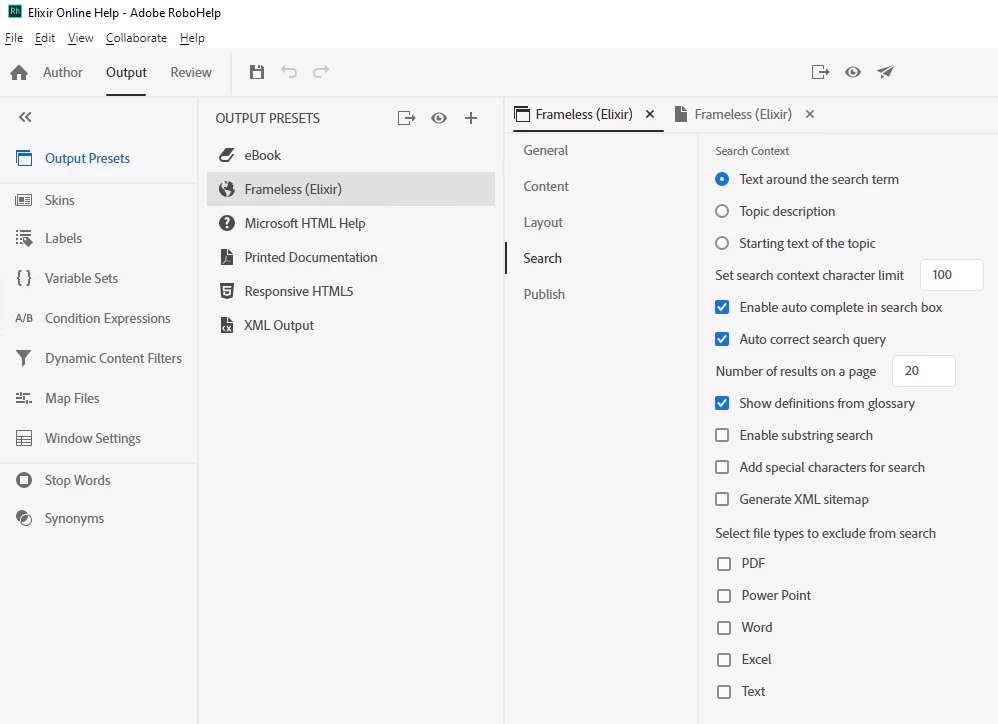The image size is (998, 724).
Task: Open the Collaborate menu
Action: pos(136,38)
